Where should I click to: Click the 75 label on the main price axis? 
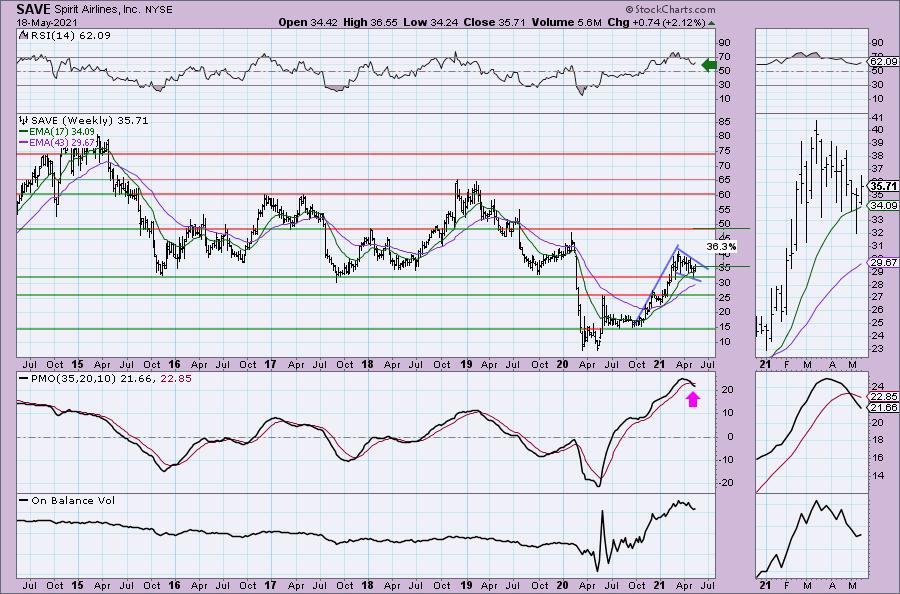724,151
